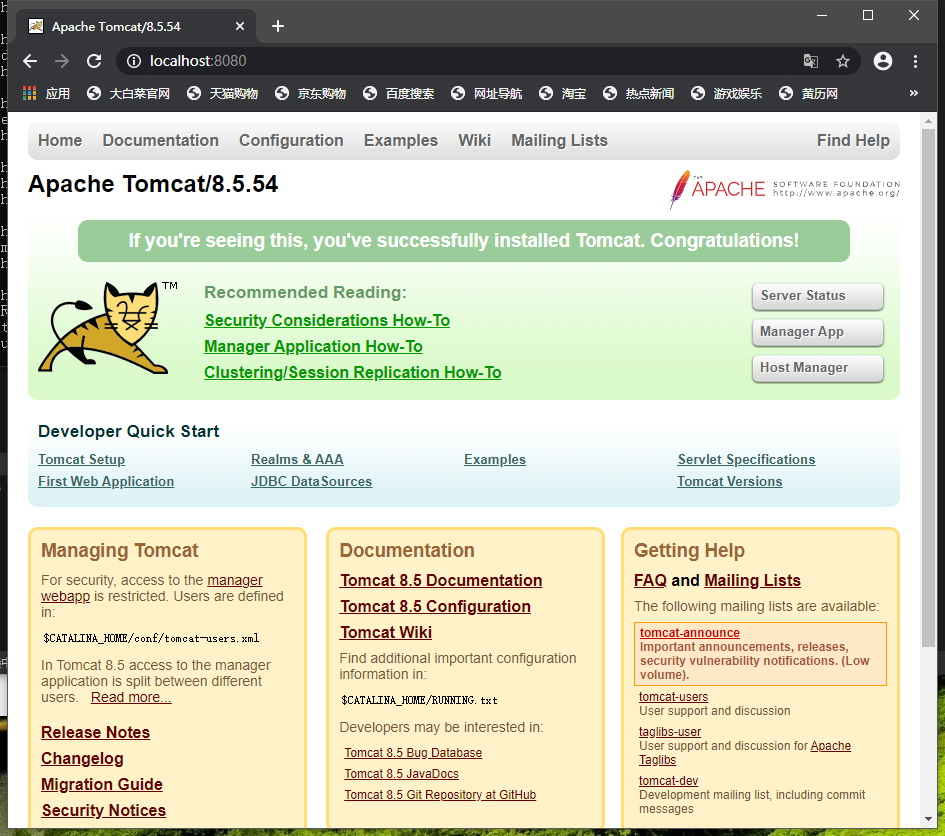The image size is (945, 836).
Task: Open Migration Guide link
Action: 102,784
